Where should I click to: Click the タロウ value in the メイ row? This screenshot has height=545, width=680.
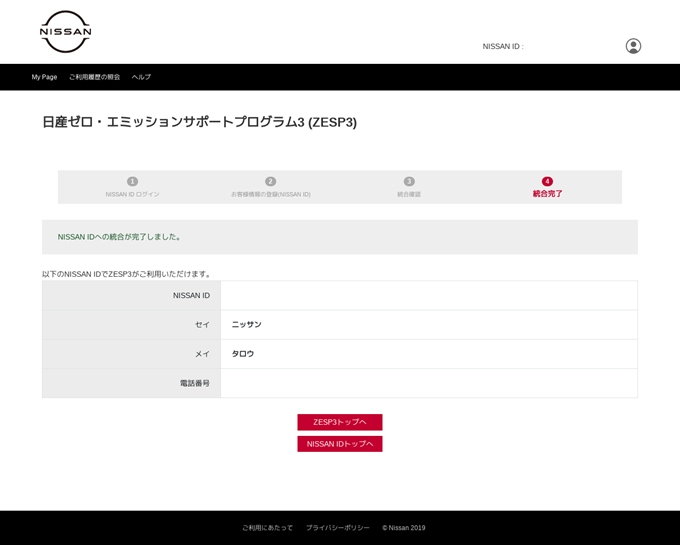click(x=243, y=354)
